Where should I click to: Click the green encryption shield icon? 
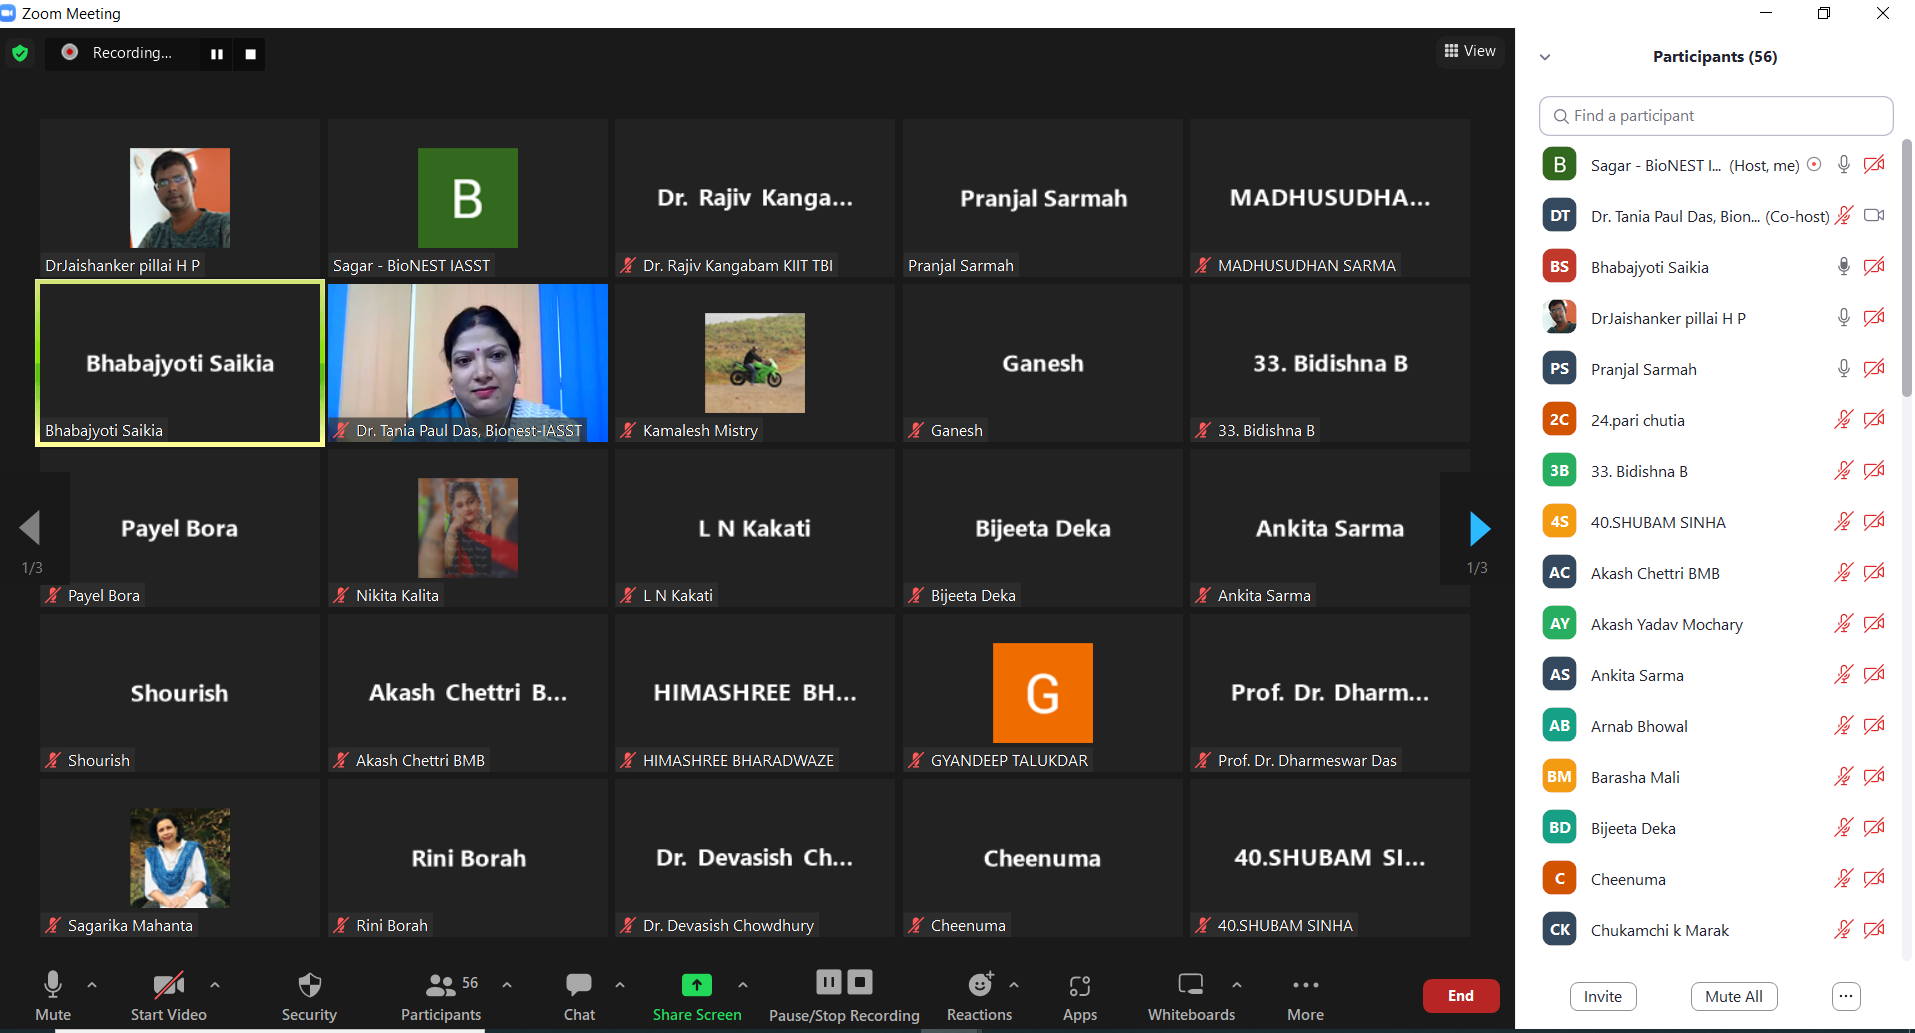click(20, 53)
